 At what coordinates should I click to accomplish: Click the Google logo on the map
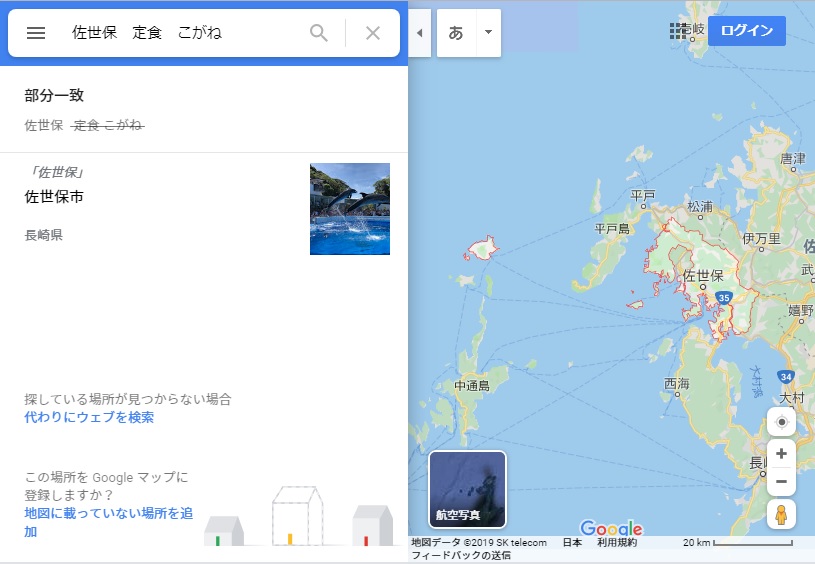tap(611, 529)
